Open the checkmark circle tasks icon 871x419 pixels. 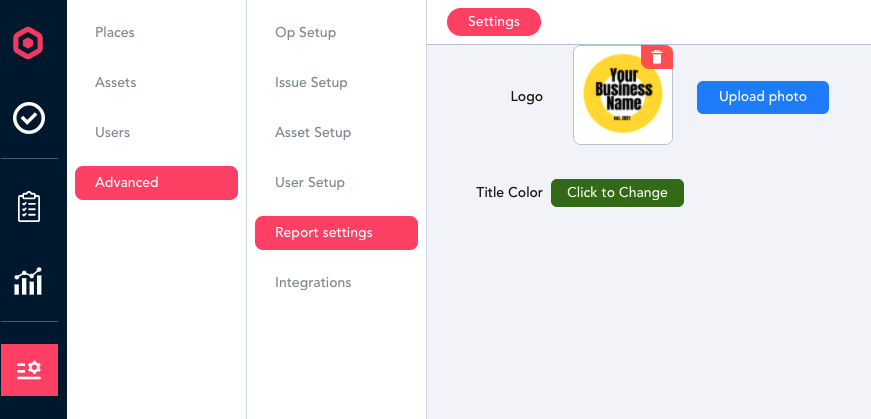[29, 118]
